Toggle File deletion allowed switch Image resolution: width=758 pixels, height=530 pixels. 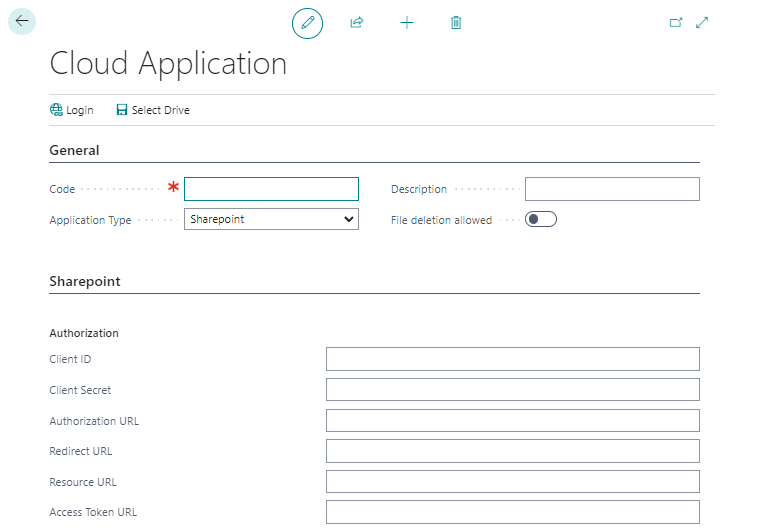pos(541,220)
